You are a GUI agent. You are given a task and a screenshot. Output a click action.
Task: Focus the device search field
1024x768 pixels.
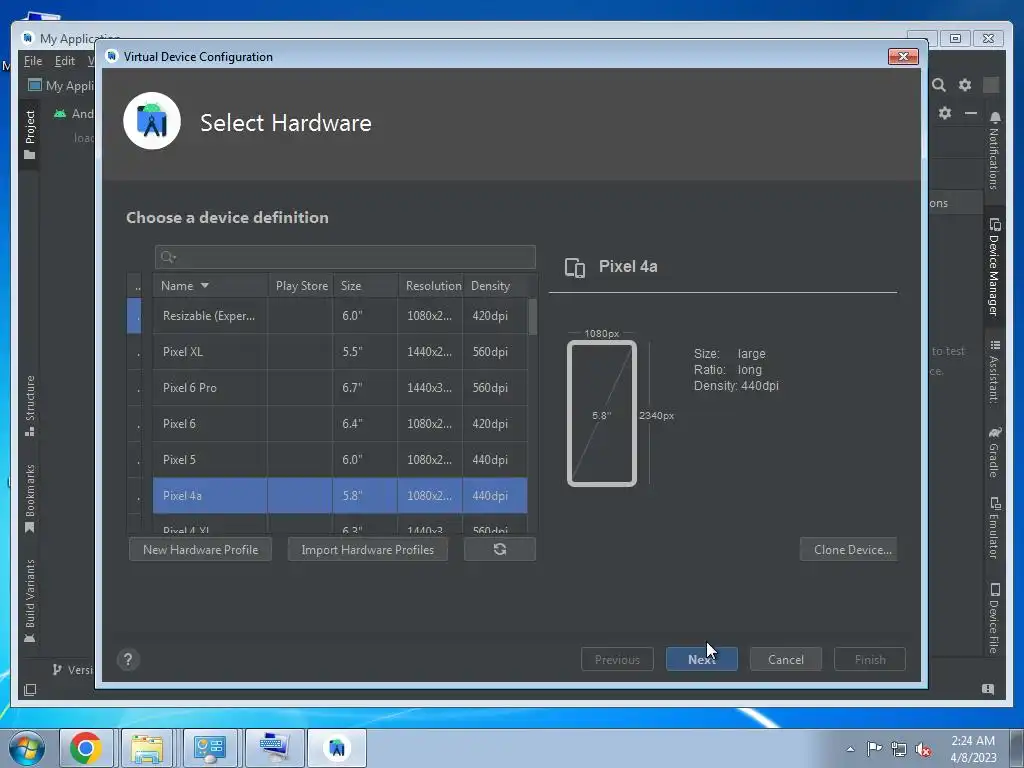click(x=345, y=257)
